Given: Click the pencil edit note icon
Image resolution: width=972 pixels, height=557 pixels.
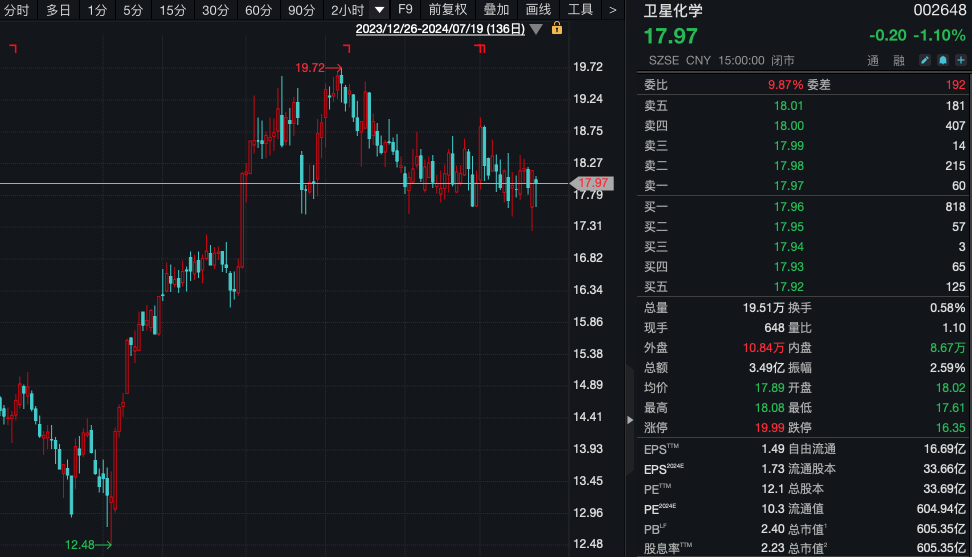Looking at the screenshot, I should point(924,60).
